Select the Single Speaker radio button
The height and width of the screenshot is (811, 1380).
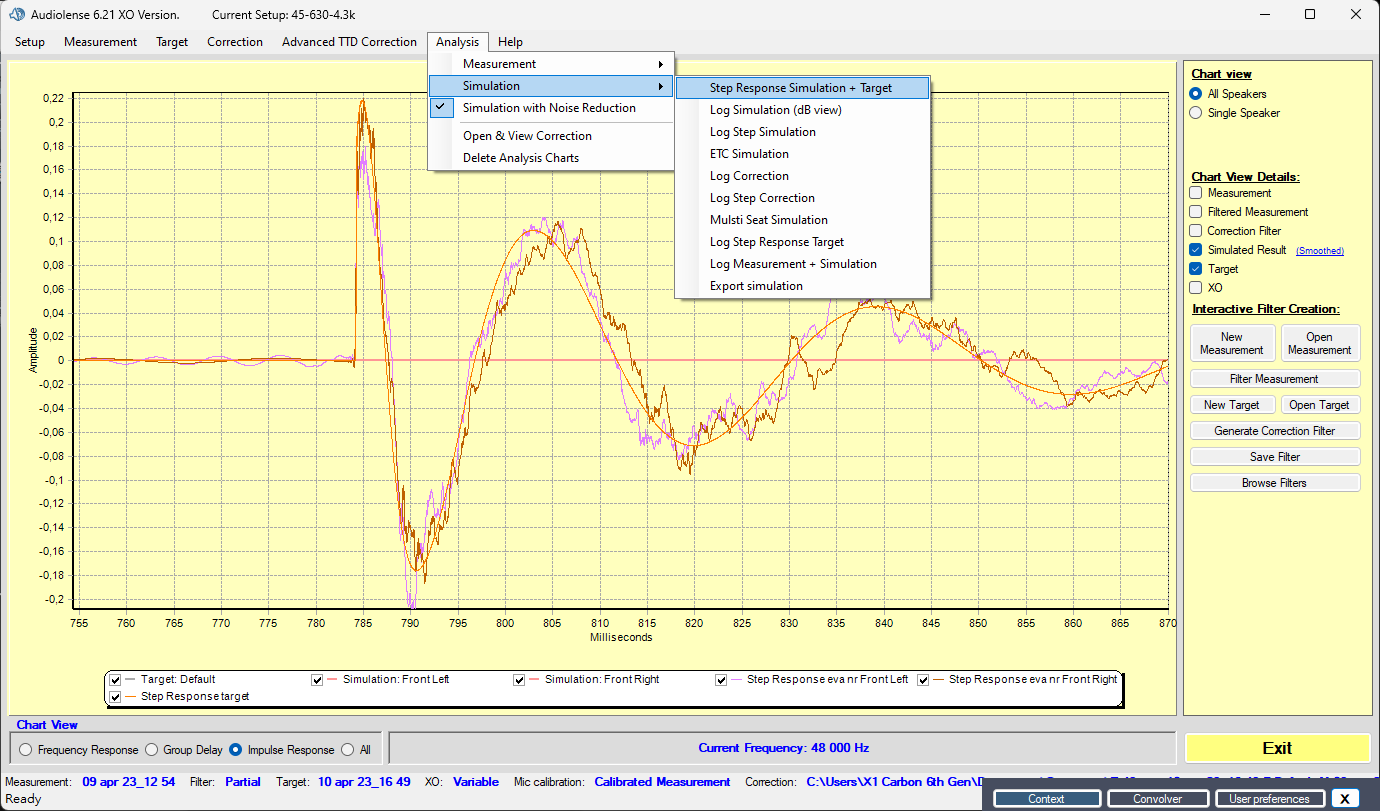[1196, 113]
